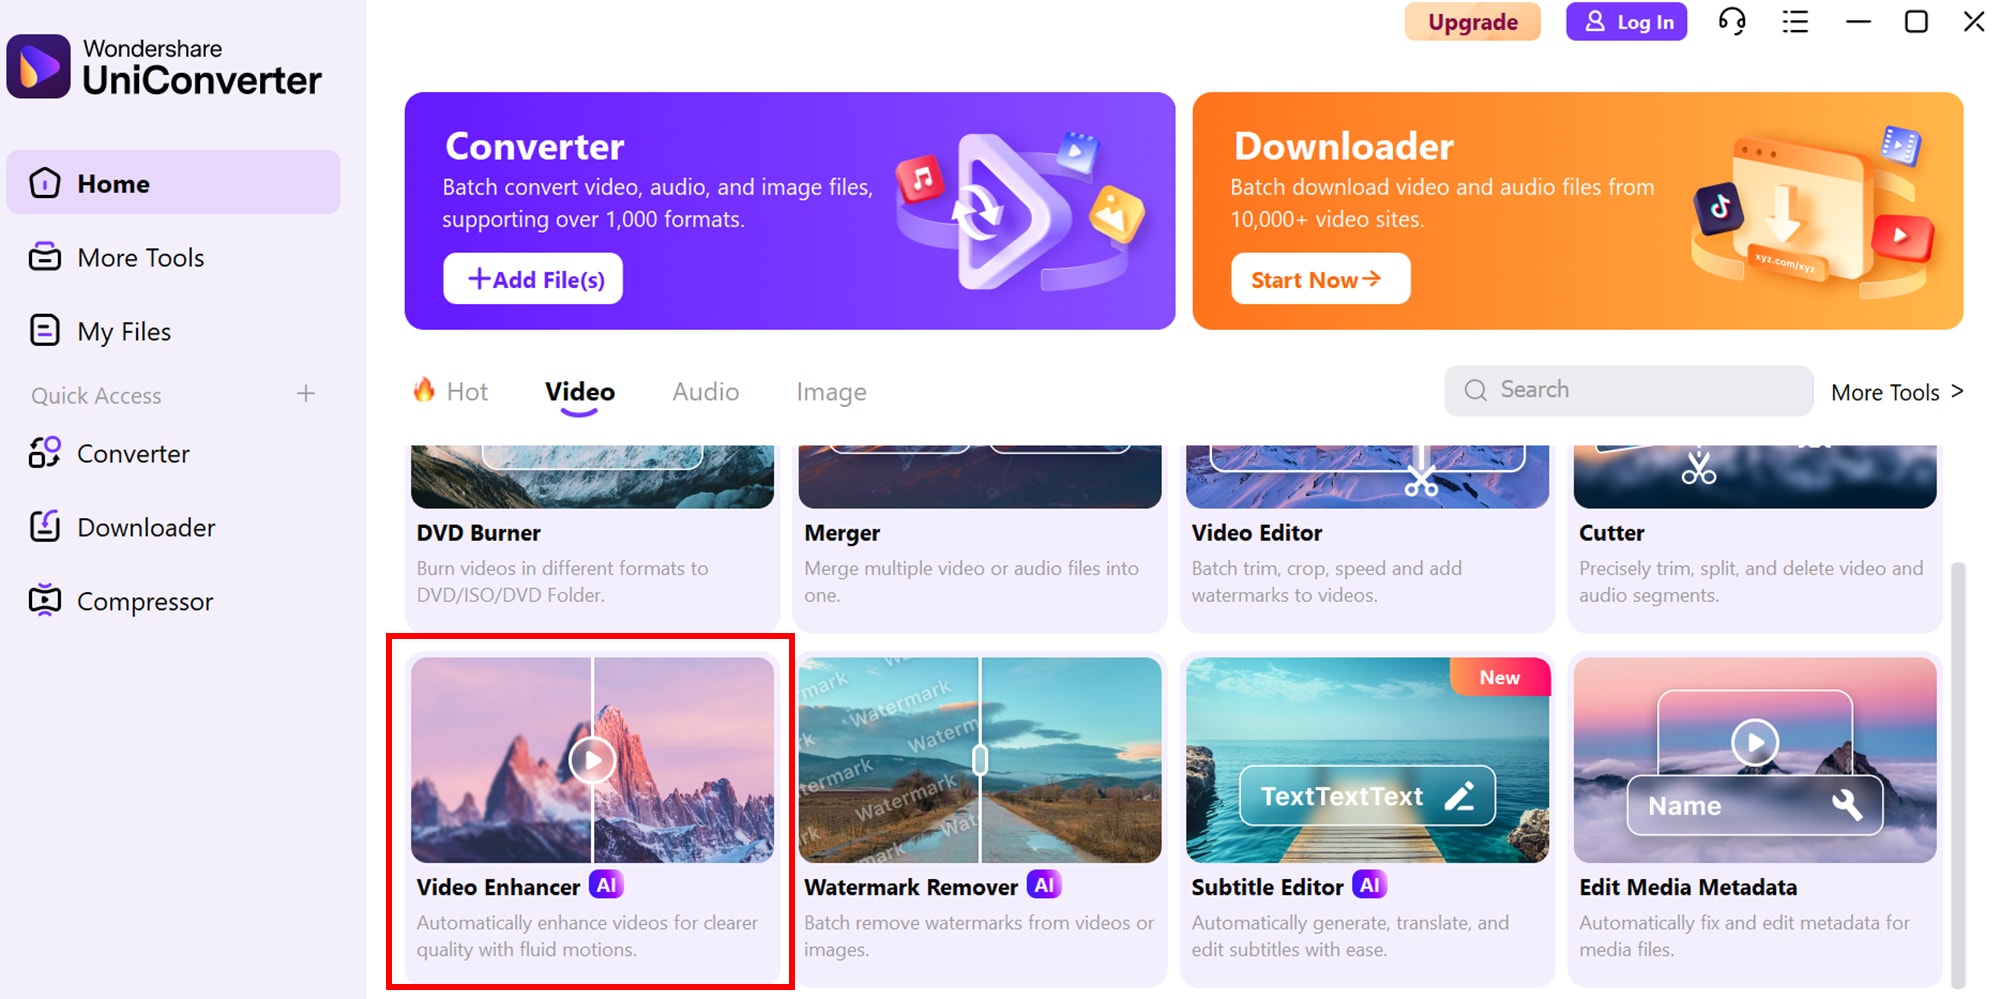Click the Quick Access heading
2000x999 pixels.
click(96, 395)
